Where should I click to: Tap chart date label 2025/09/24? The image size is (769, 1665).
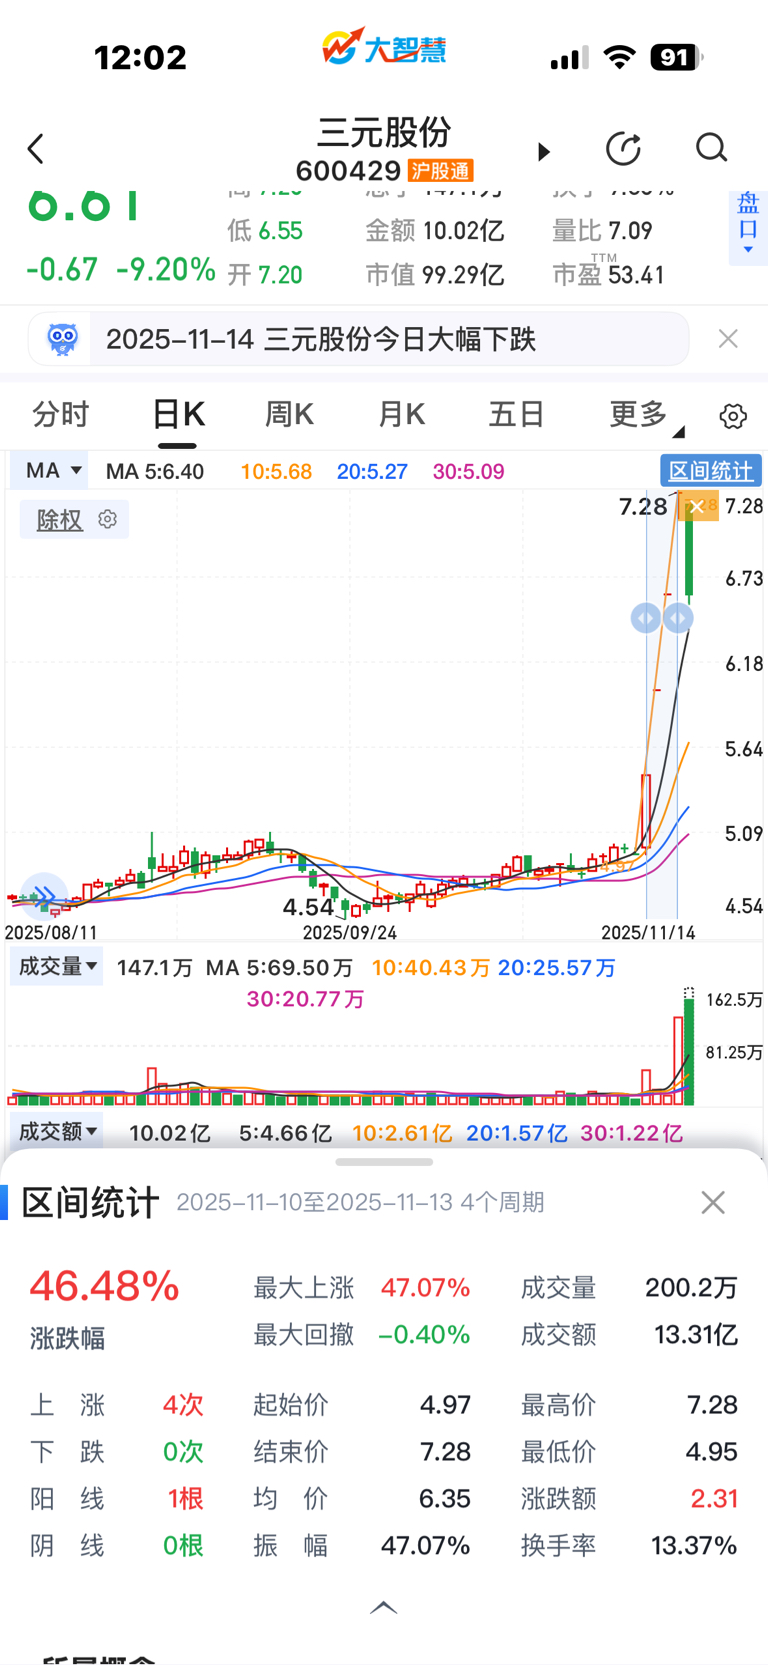[350, 932]
